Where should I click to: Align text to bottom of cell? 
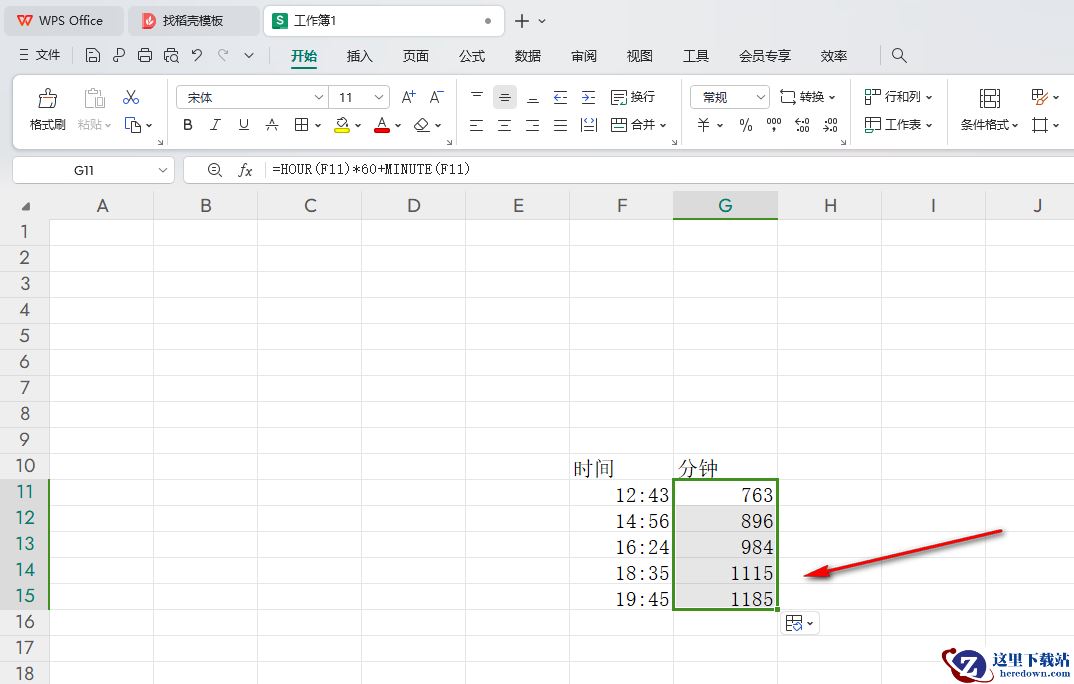click(532, 97)
